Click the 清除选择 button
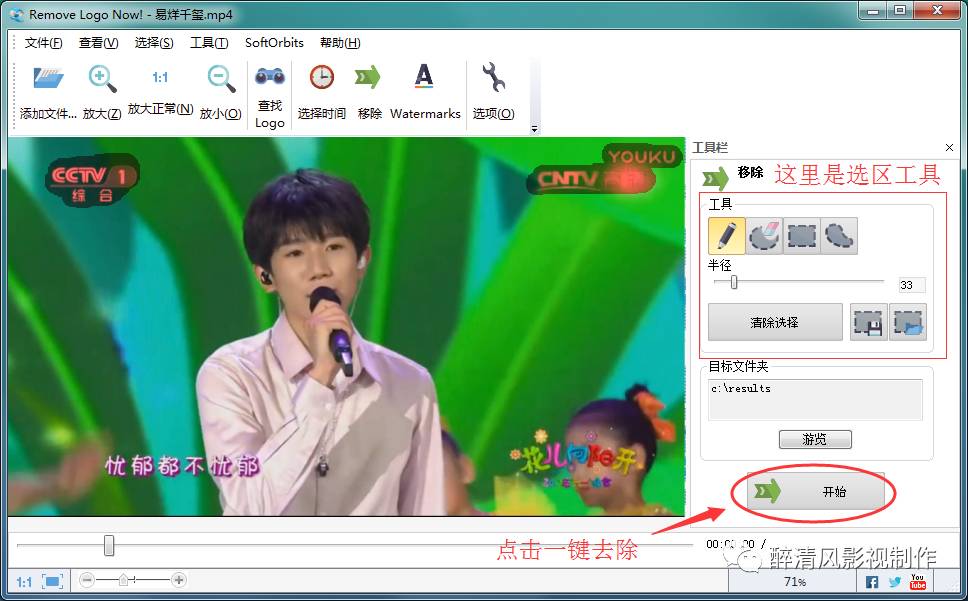This screenshot has width=968, height=601. point(775,322)
